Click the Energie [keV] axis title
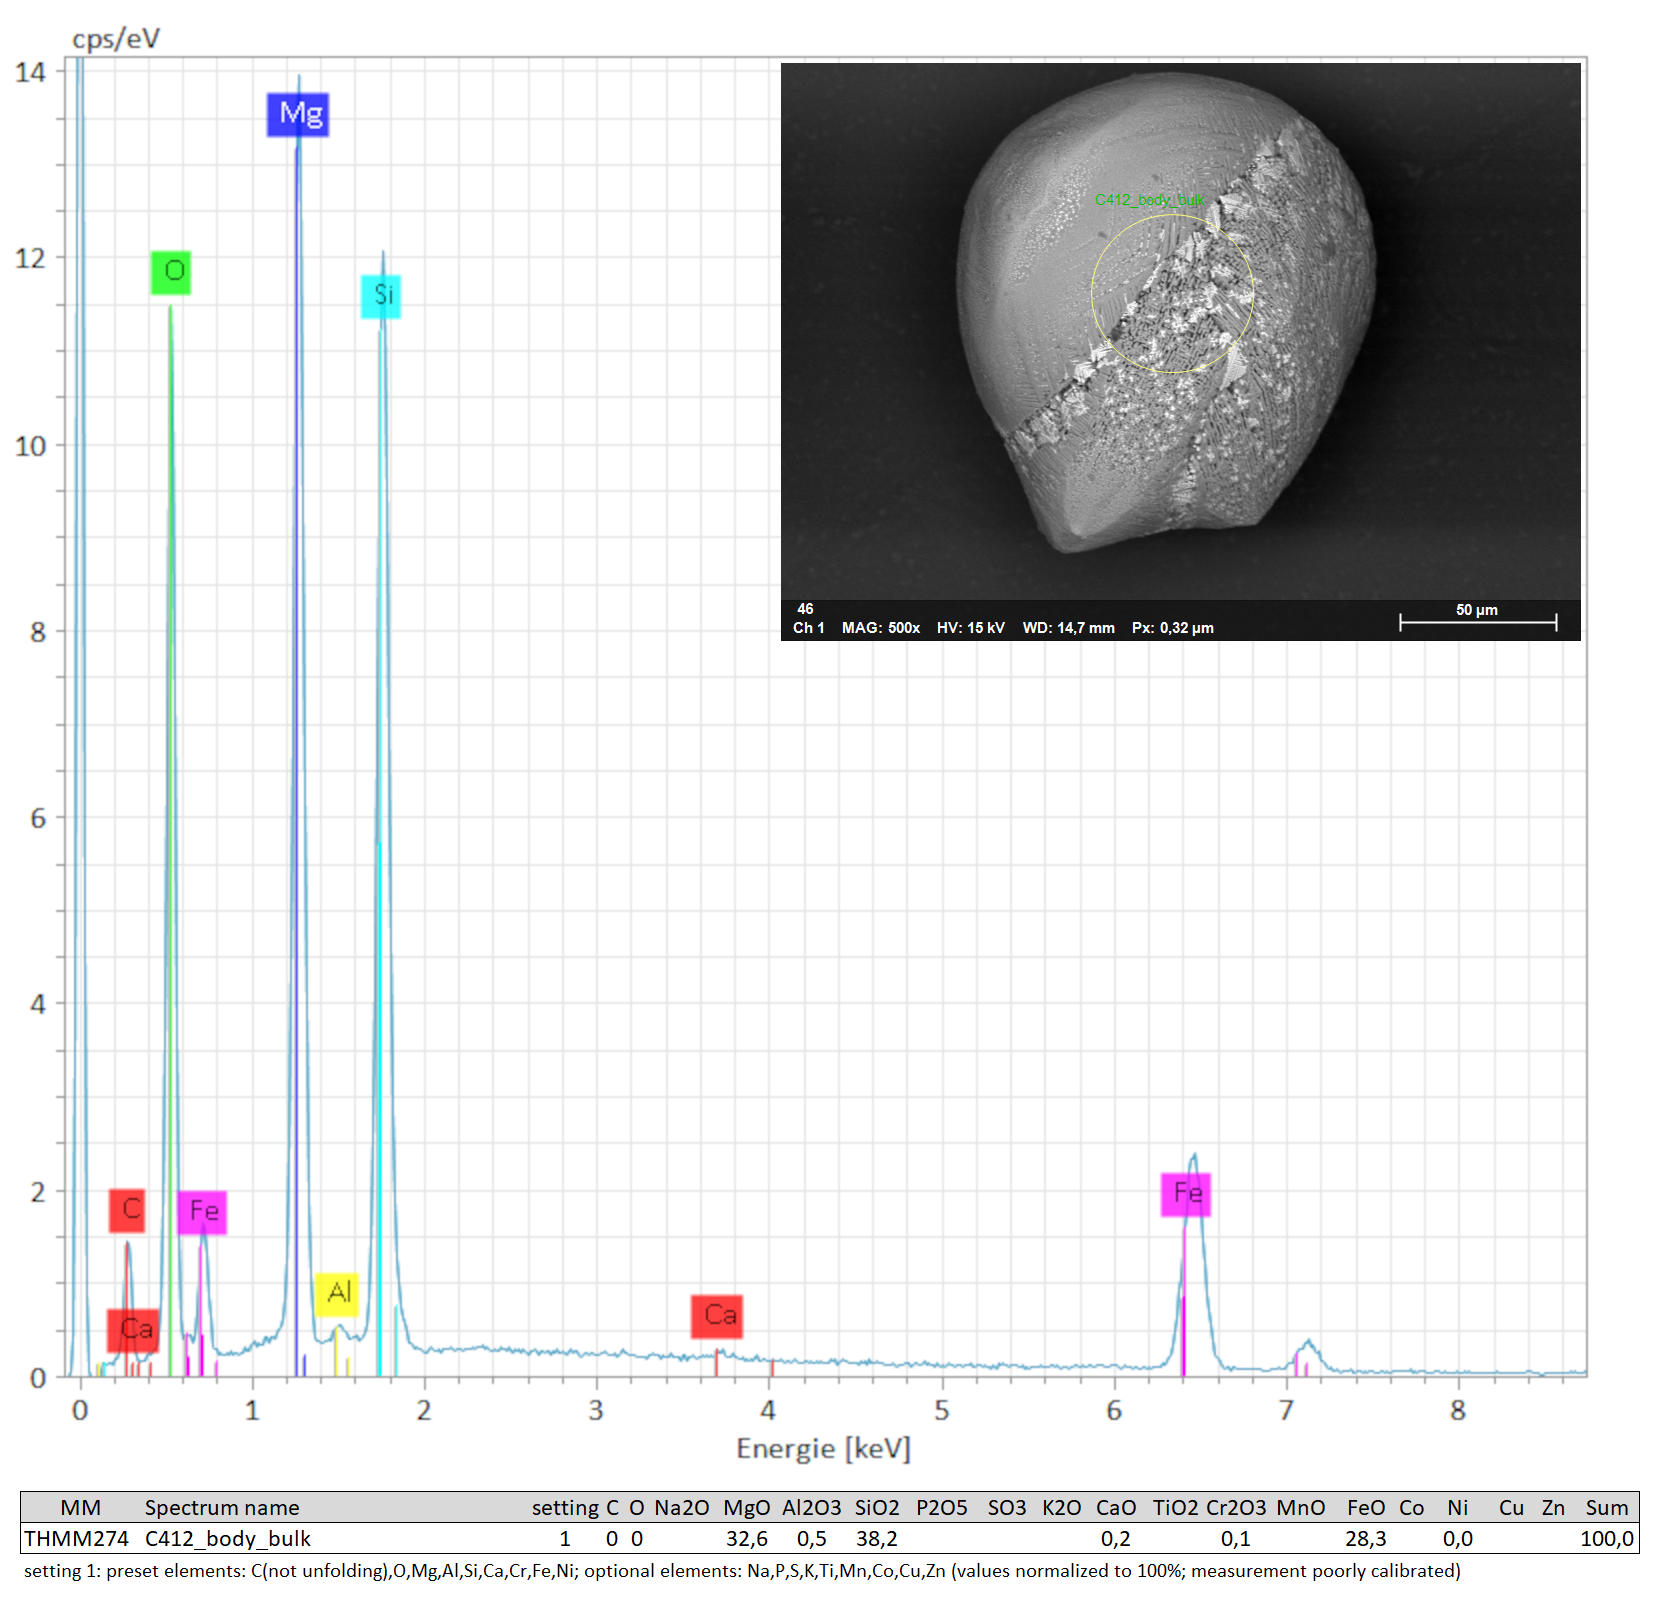Viewport: 1654px width, 1598px height. [x=823, y=1449]
